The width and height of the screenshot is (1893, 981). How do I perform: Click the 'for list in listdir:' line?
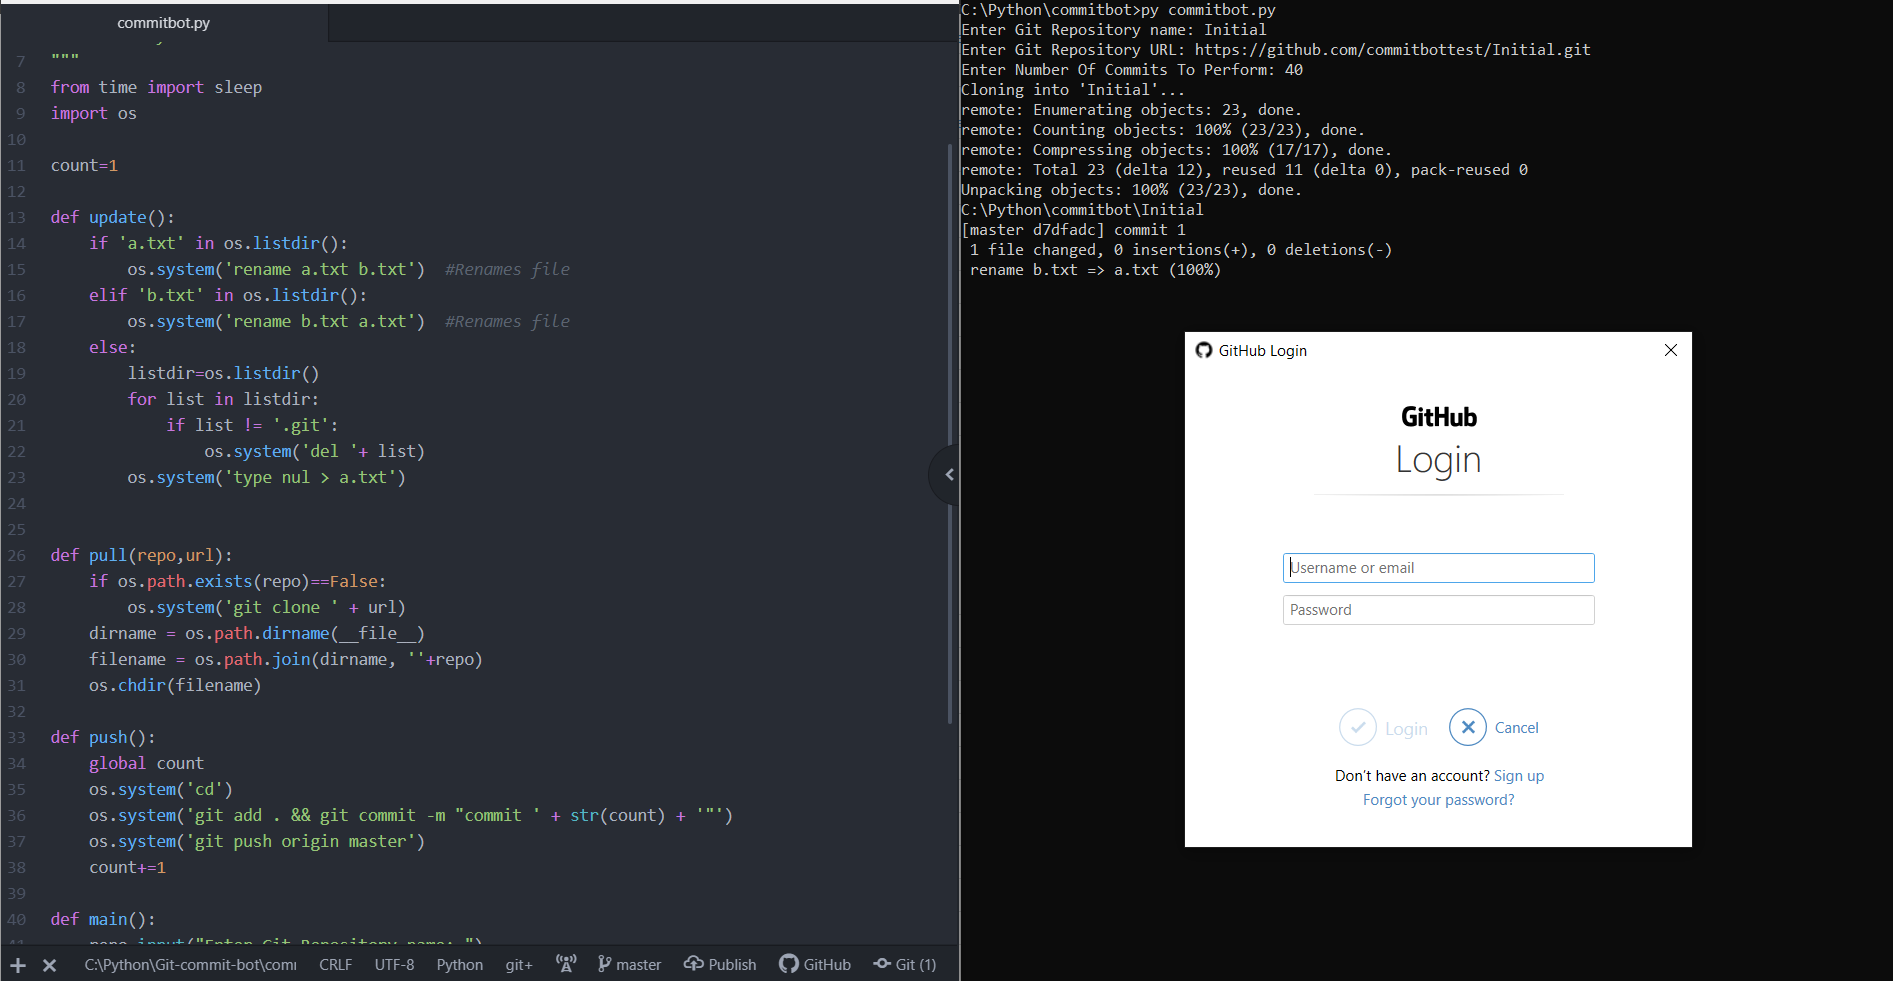223,399
